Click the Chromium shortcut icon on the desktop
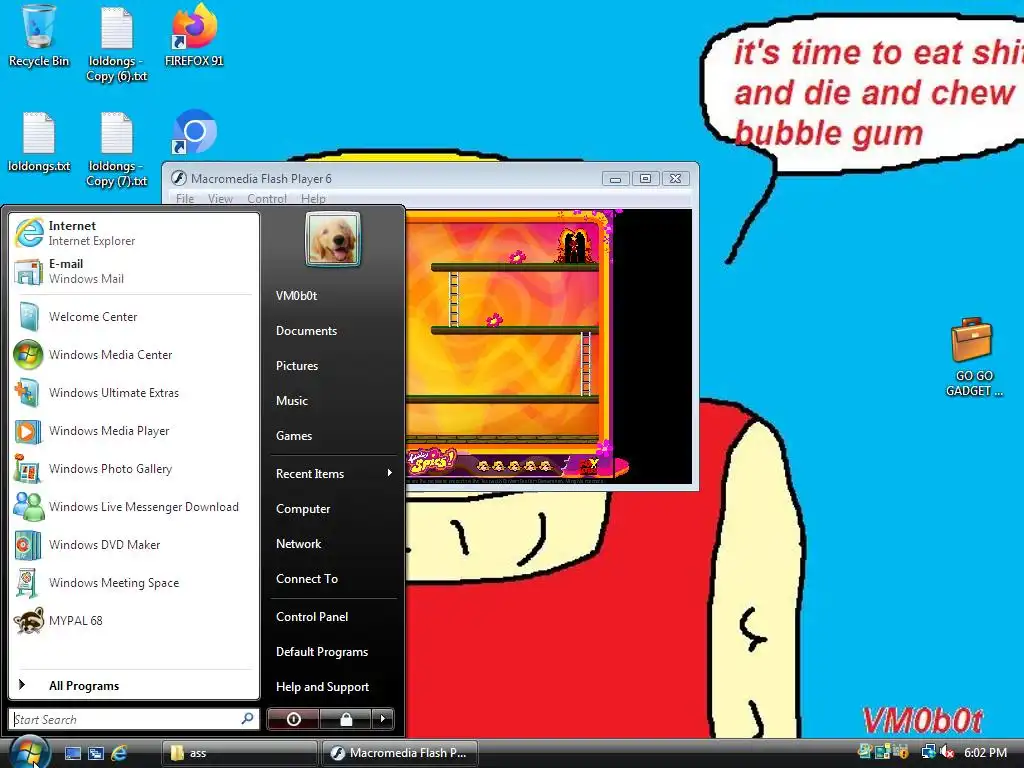Image resolution: width=1024 pixels, height=768 pixels. tap(195, 133)
